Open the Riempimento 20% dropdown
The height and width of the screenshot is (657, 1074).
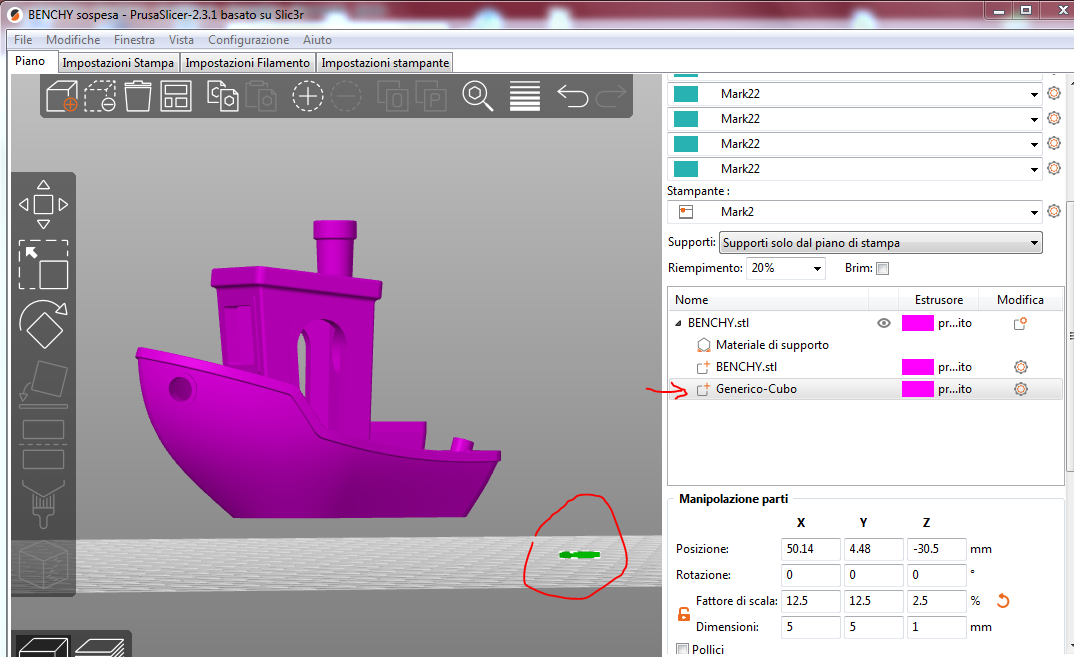786,268
